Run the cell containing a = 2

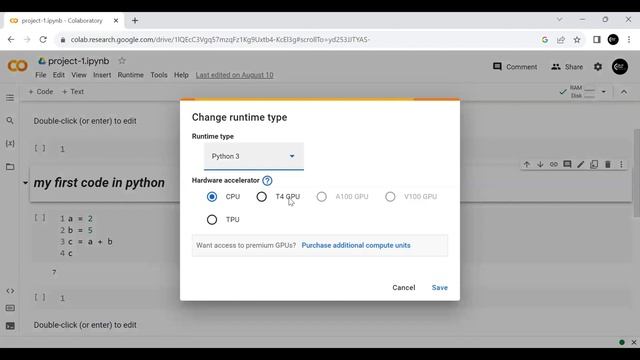(40, 218)
